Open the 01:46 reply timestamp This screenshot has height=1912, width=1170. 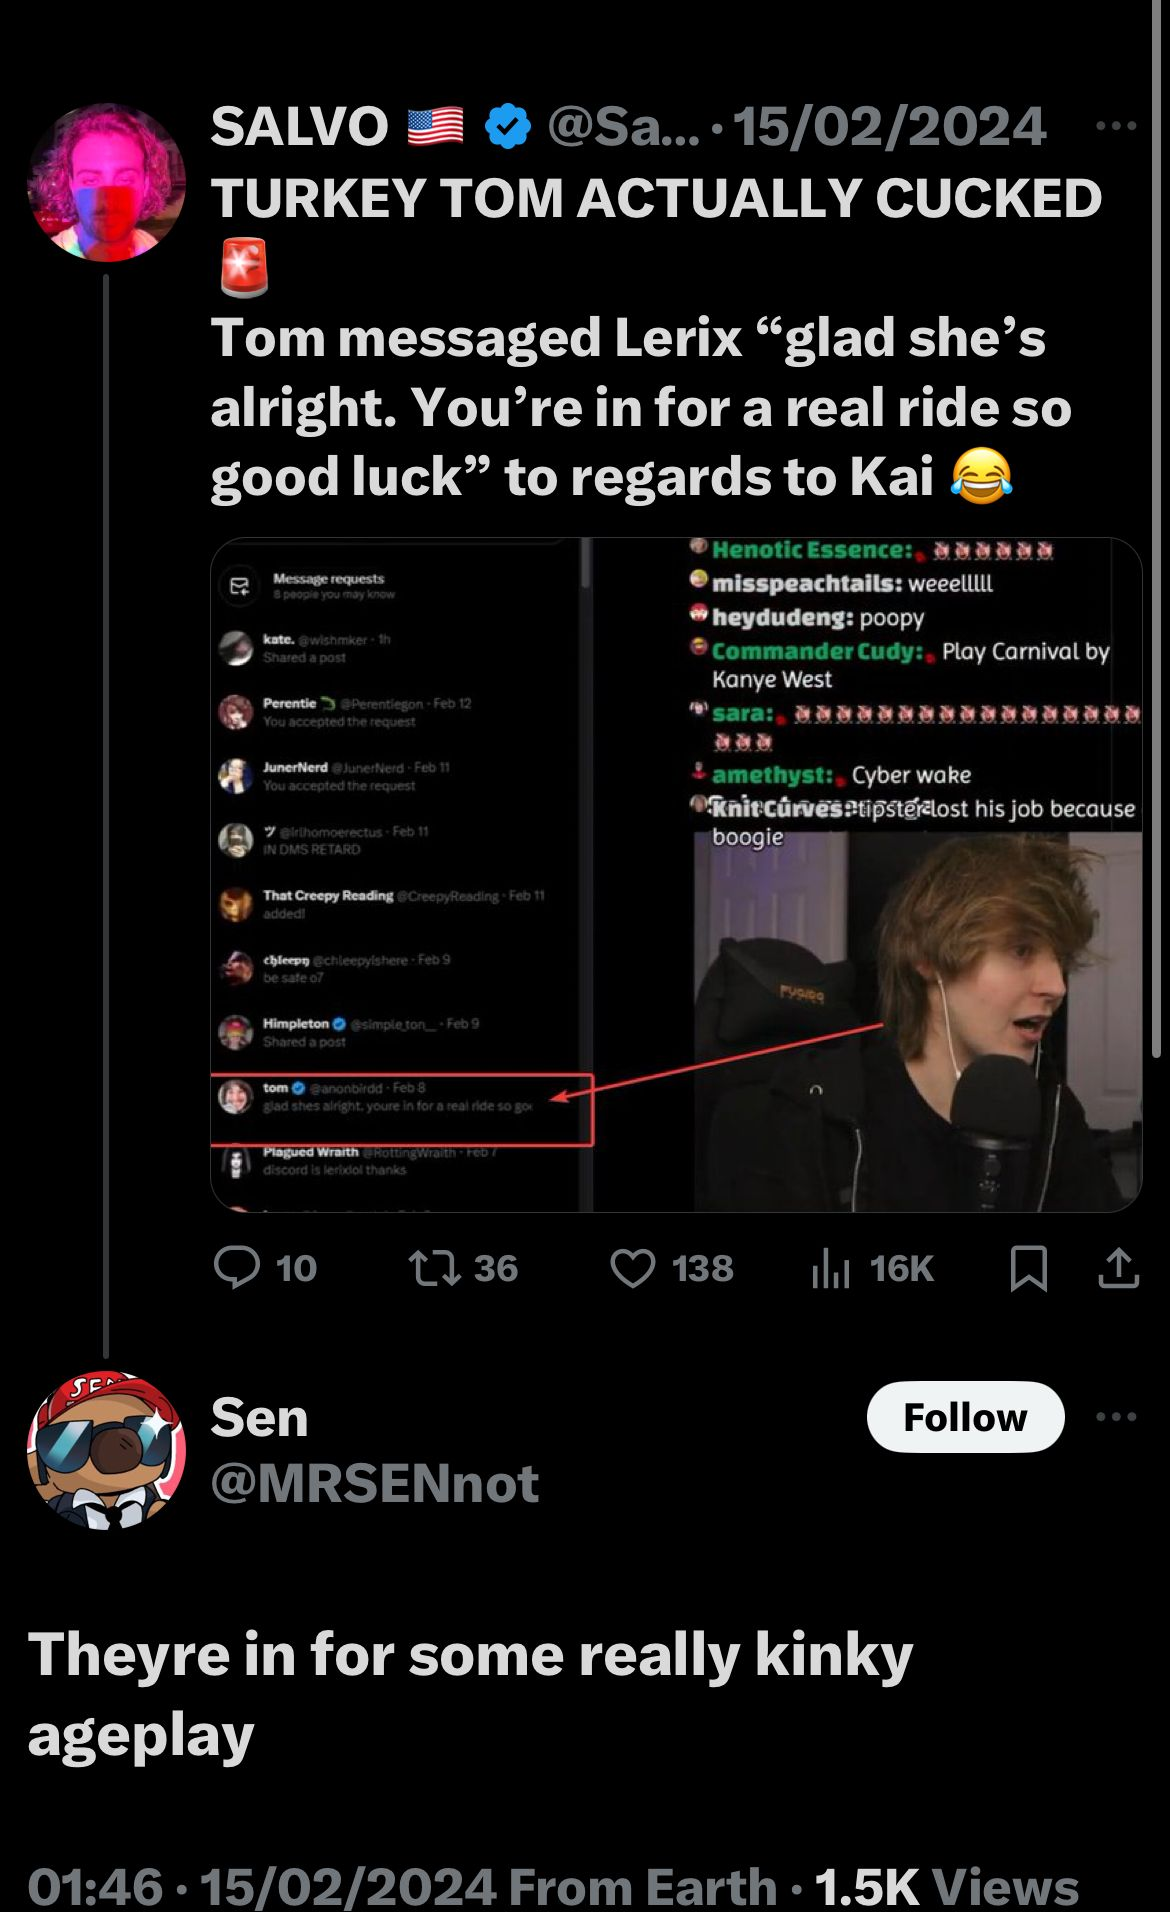[95, 1886]
